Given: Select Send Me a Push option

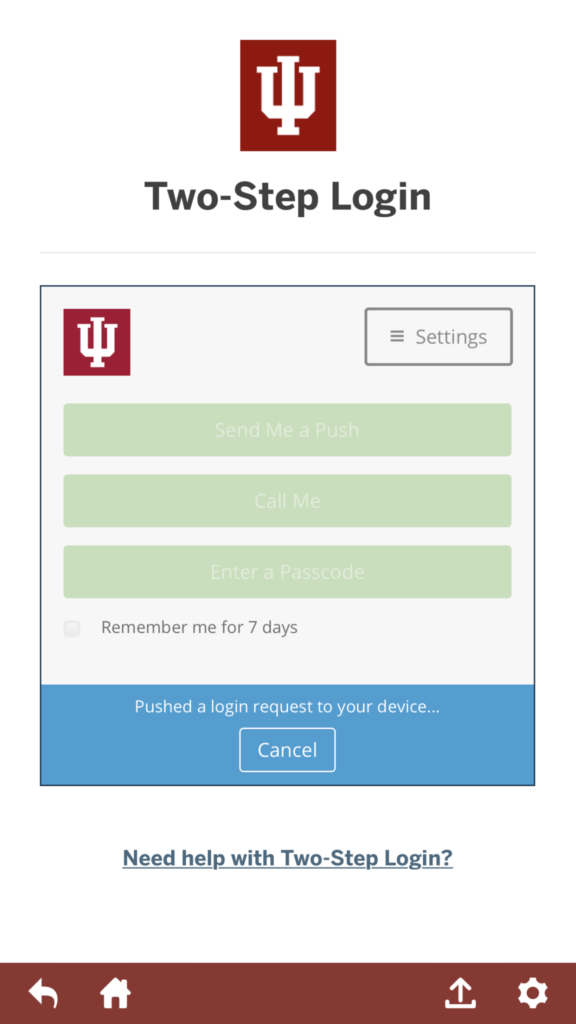Looking at the screenshot, I should pyautogui.click(x=287, y=430).
